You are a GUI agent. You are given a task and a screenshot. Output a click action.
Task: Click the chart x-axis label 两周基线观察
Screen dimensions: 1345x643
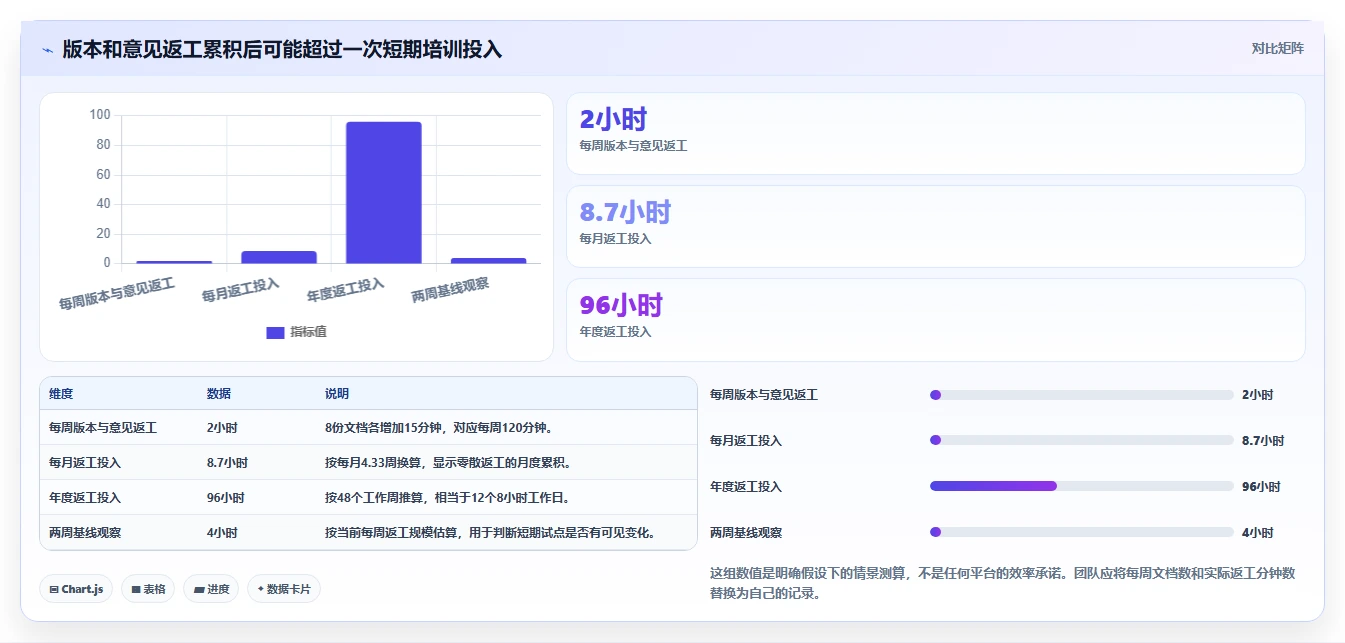pyautogui.click(x=450, y=291)
